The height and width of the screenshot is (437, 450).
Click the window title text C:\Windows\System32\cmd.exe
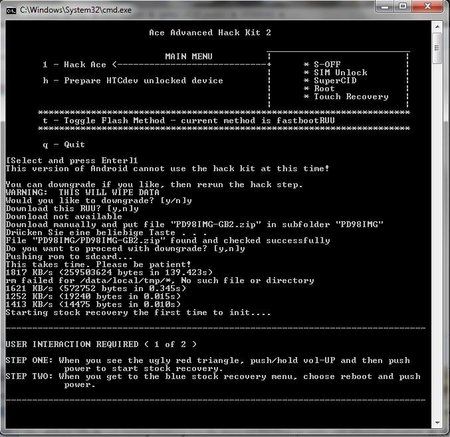76,10
